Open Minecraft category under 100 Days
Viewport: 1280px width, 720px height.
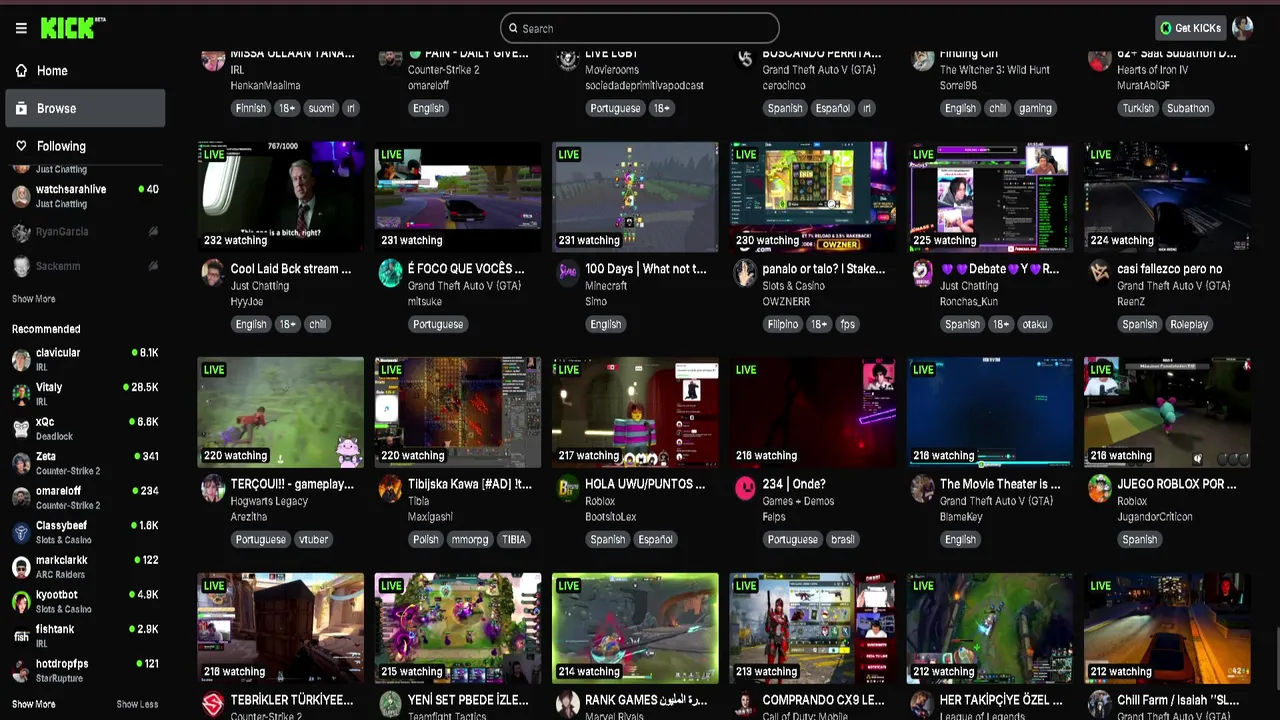pyautogui.click(x=606, y=286)
